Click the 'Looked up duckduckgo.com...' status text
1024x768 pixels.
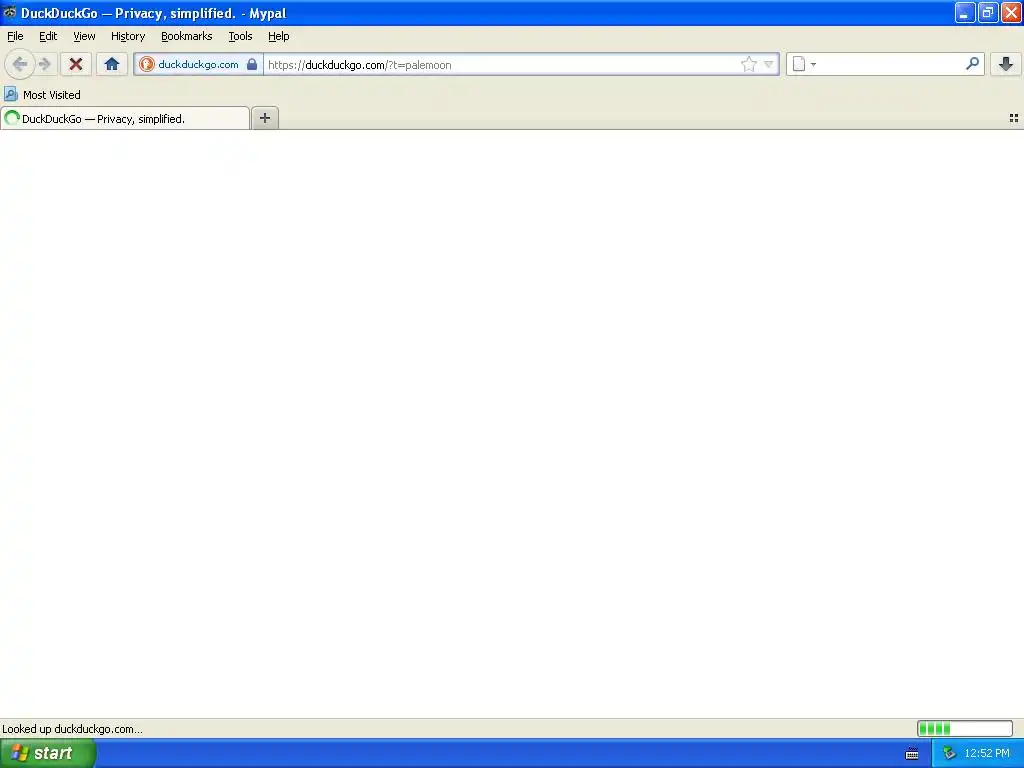[x=72, y=729]
